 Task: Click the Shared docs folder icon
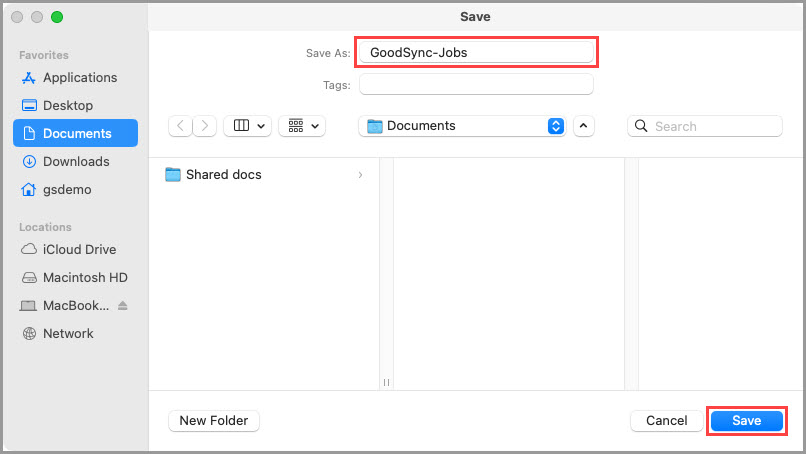pyautogui.click(x=173, y=175)
